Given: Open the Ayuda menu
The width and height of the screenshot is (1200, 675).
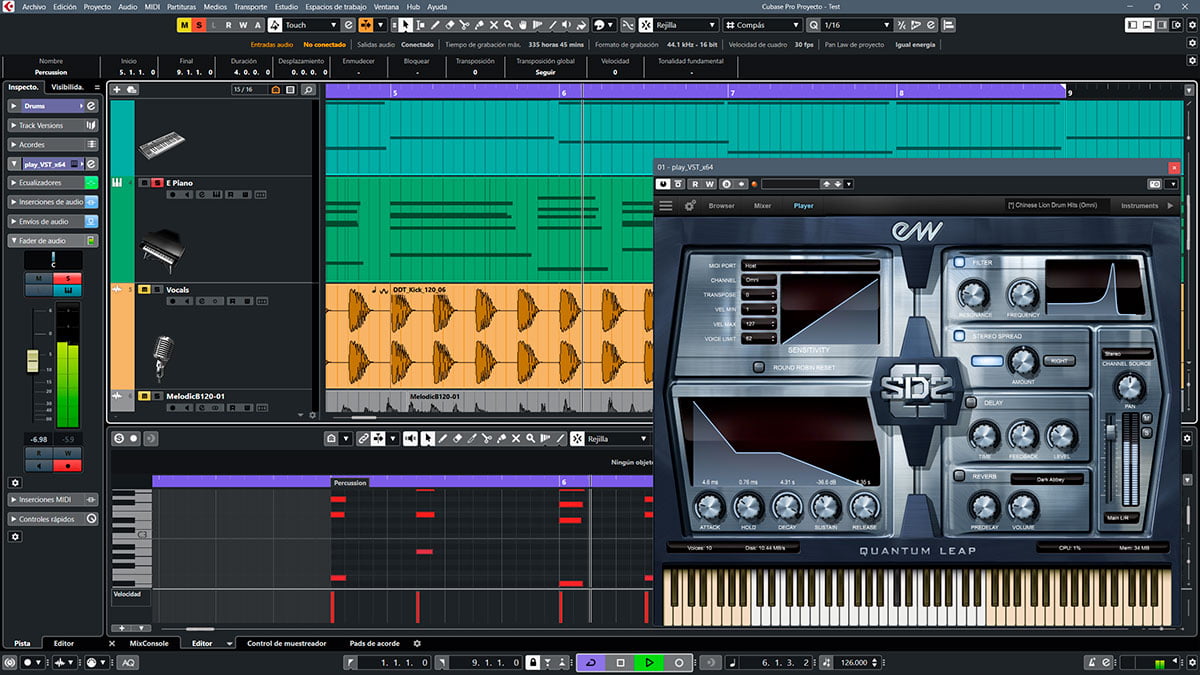Looking at the screenshot, I should (437, 6).
